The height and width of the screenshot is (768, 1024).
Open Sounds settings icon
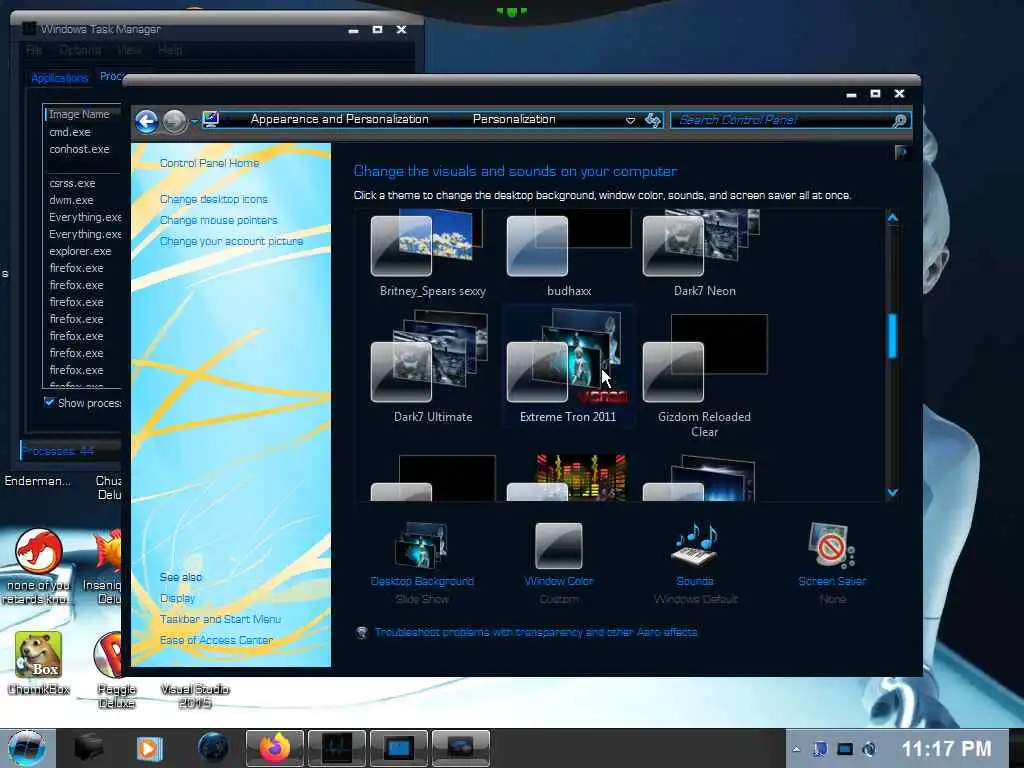(x=695, y=545)
